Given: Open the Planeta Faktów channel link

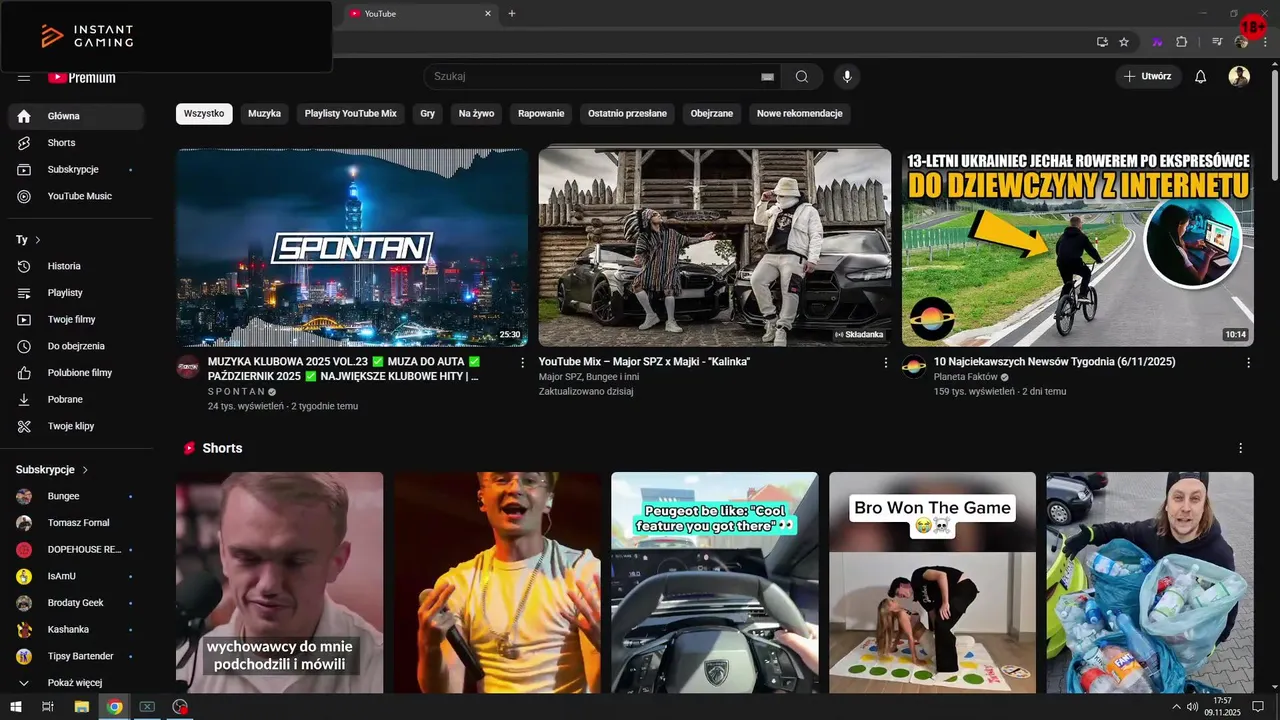Looking at the screenshot, I should point(966,377).
